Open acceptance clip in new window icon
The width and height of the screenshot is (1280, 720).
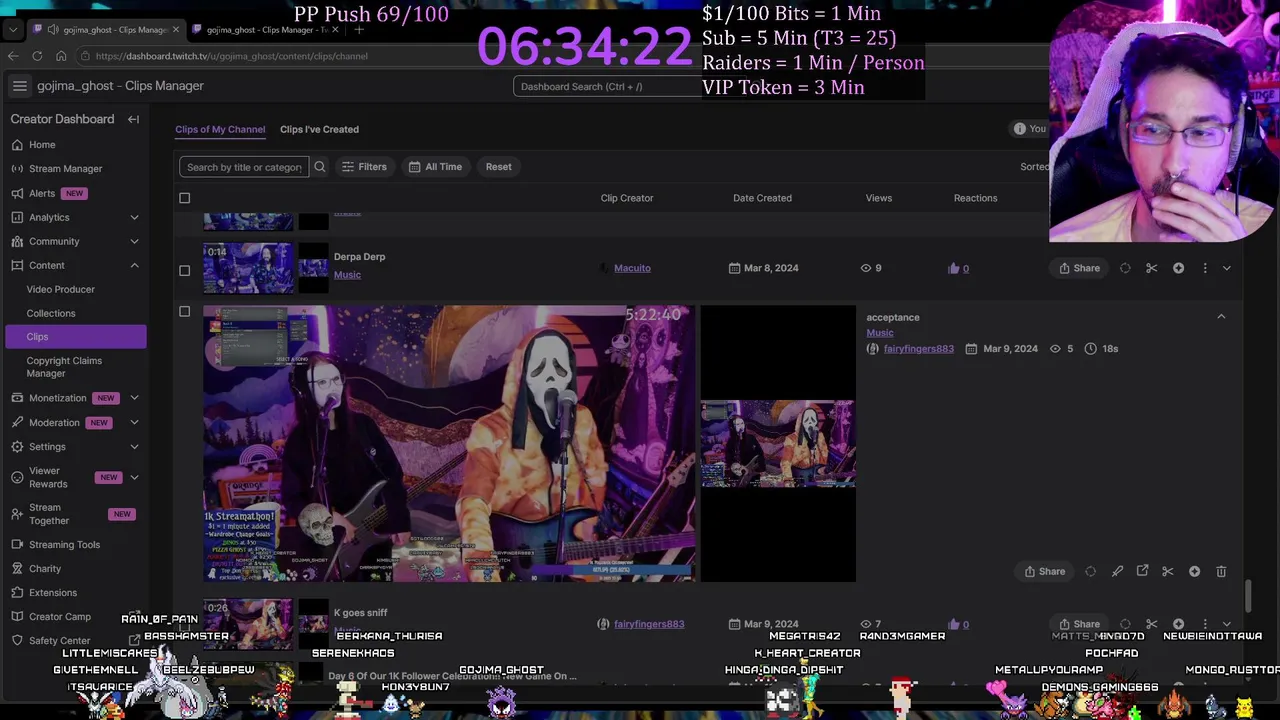(x=1142, y=571)
